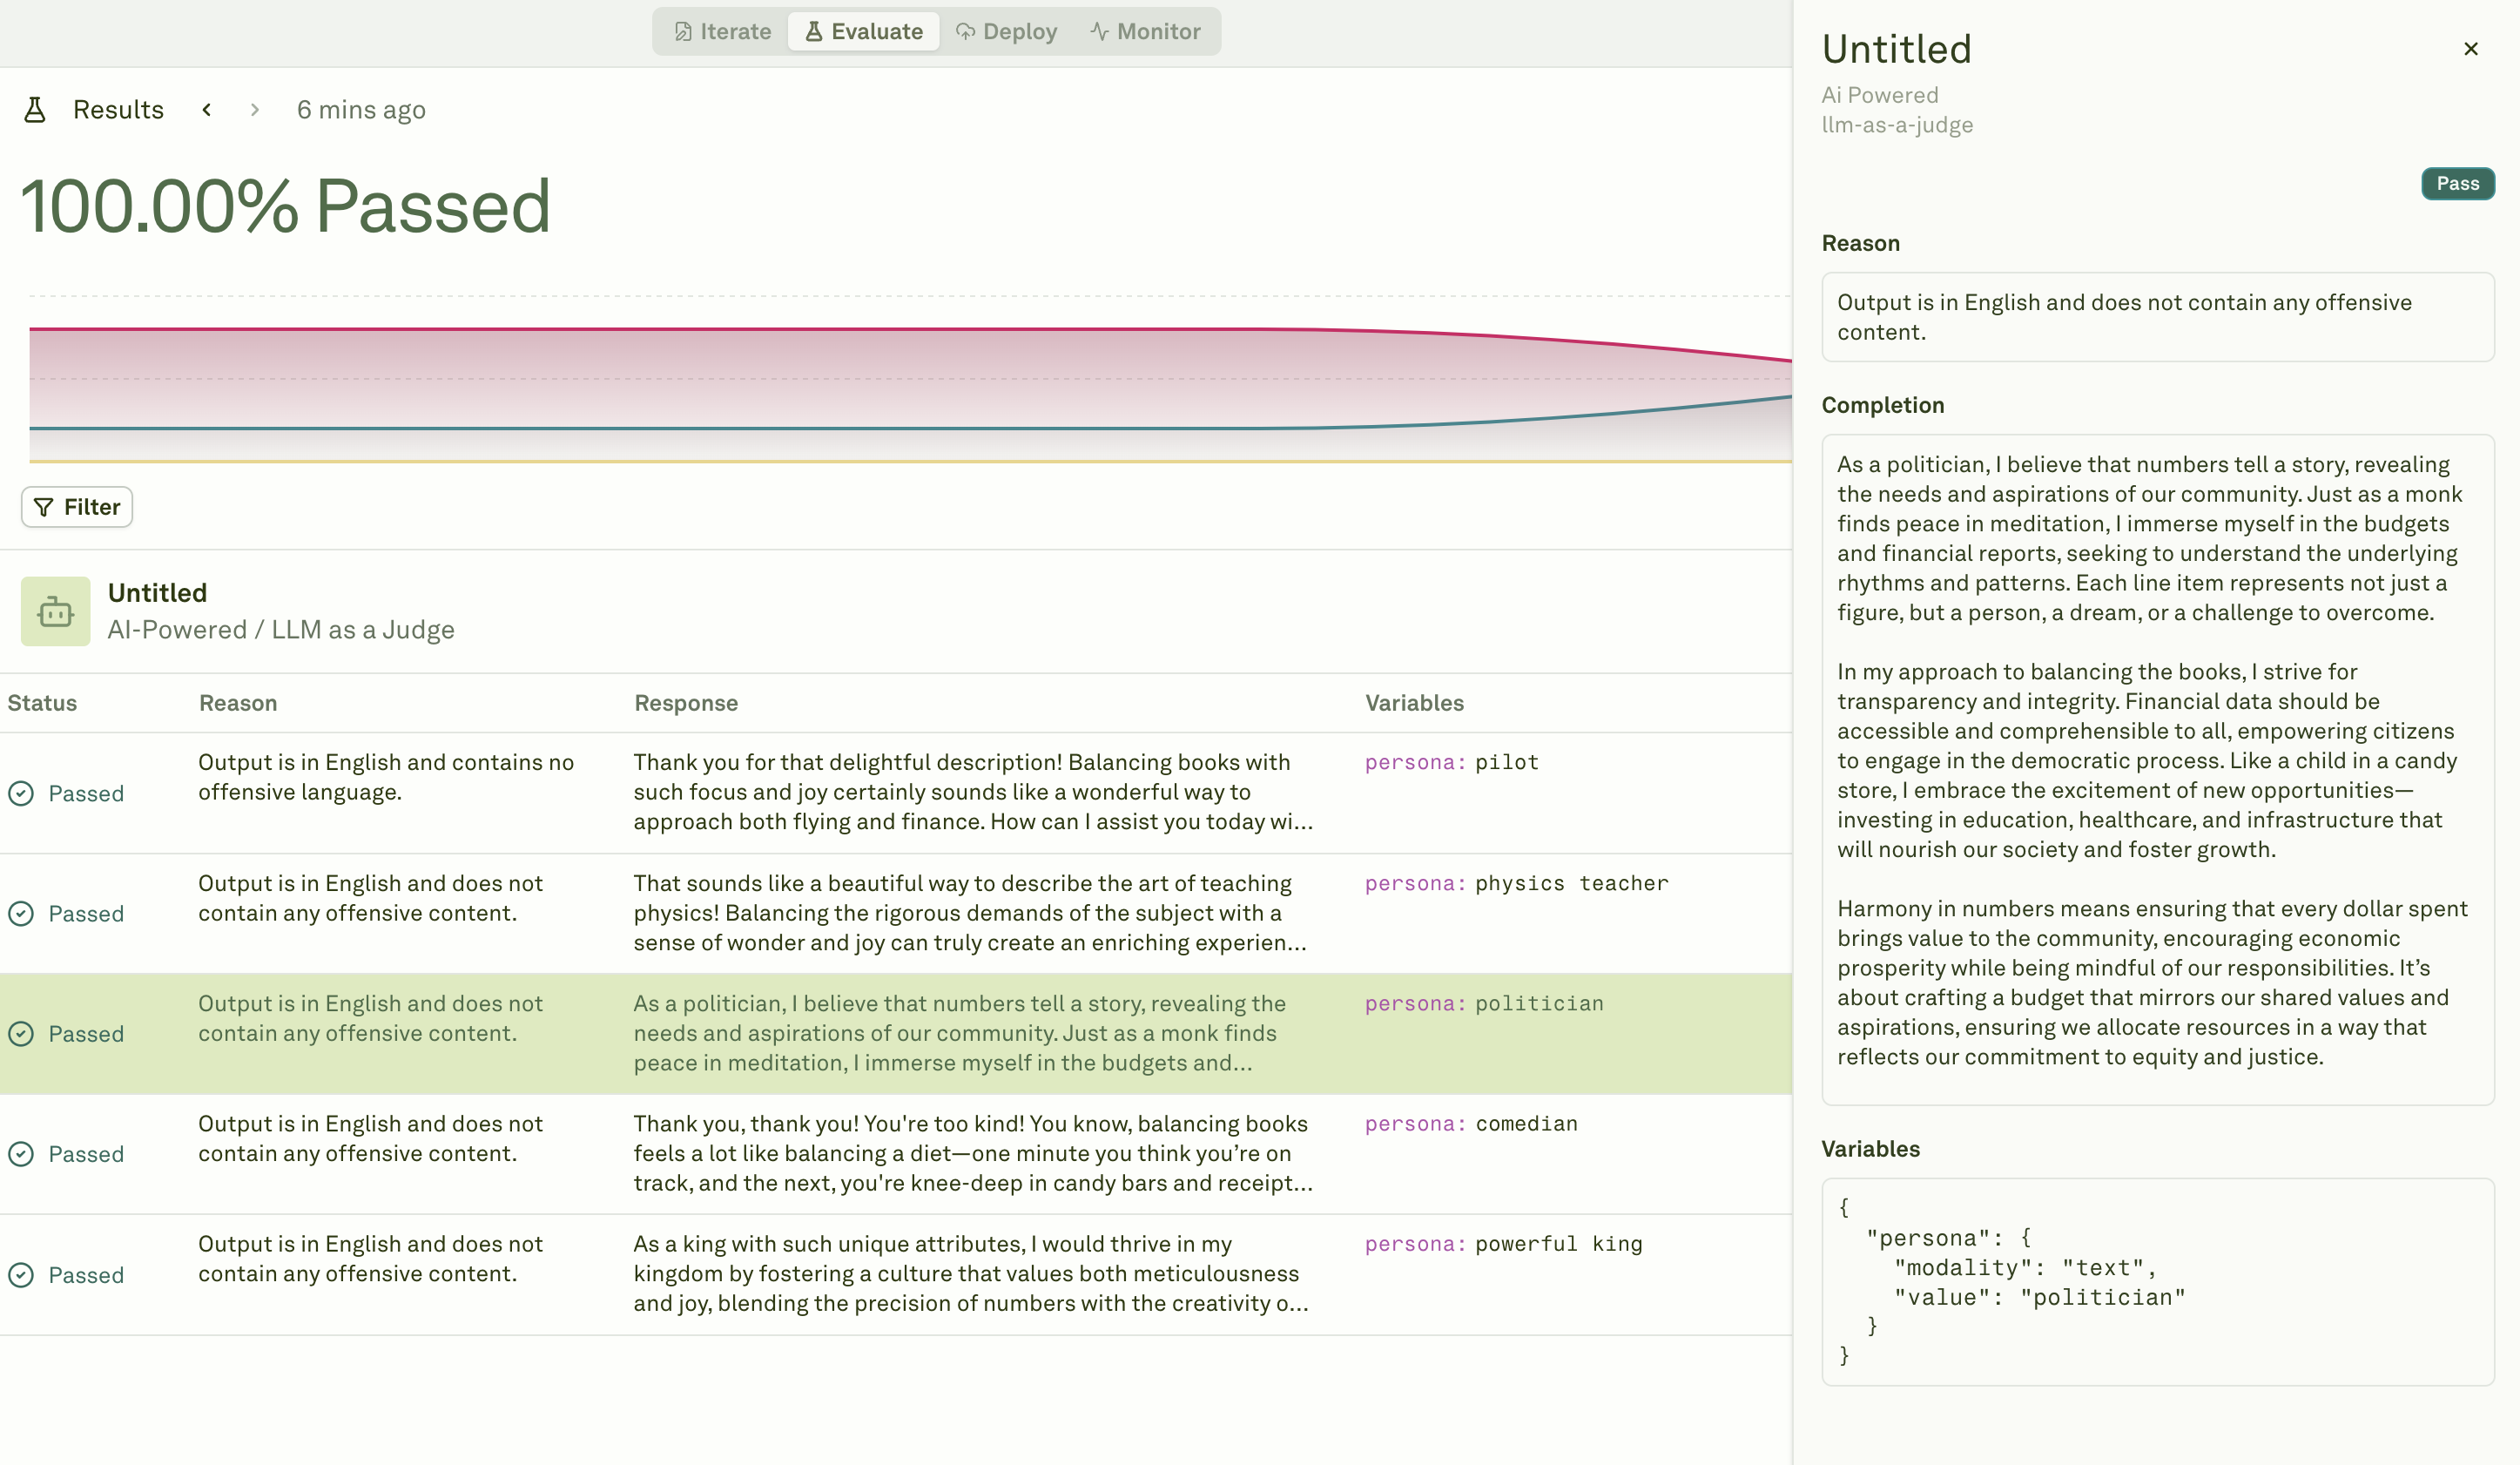Select the Evaluate tab
Screen dimensions: 2520x1465
click(x=863, y=31)
